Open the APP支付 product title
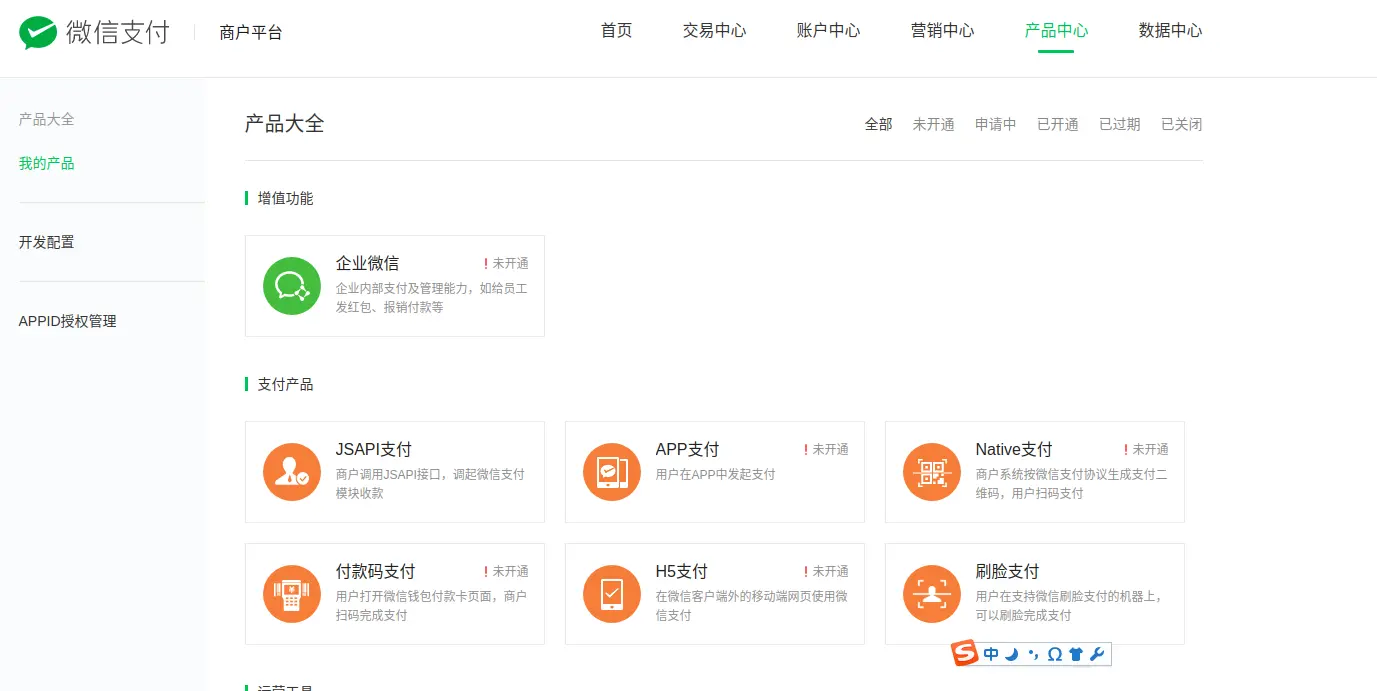 [x=687, y=450]
